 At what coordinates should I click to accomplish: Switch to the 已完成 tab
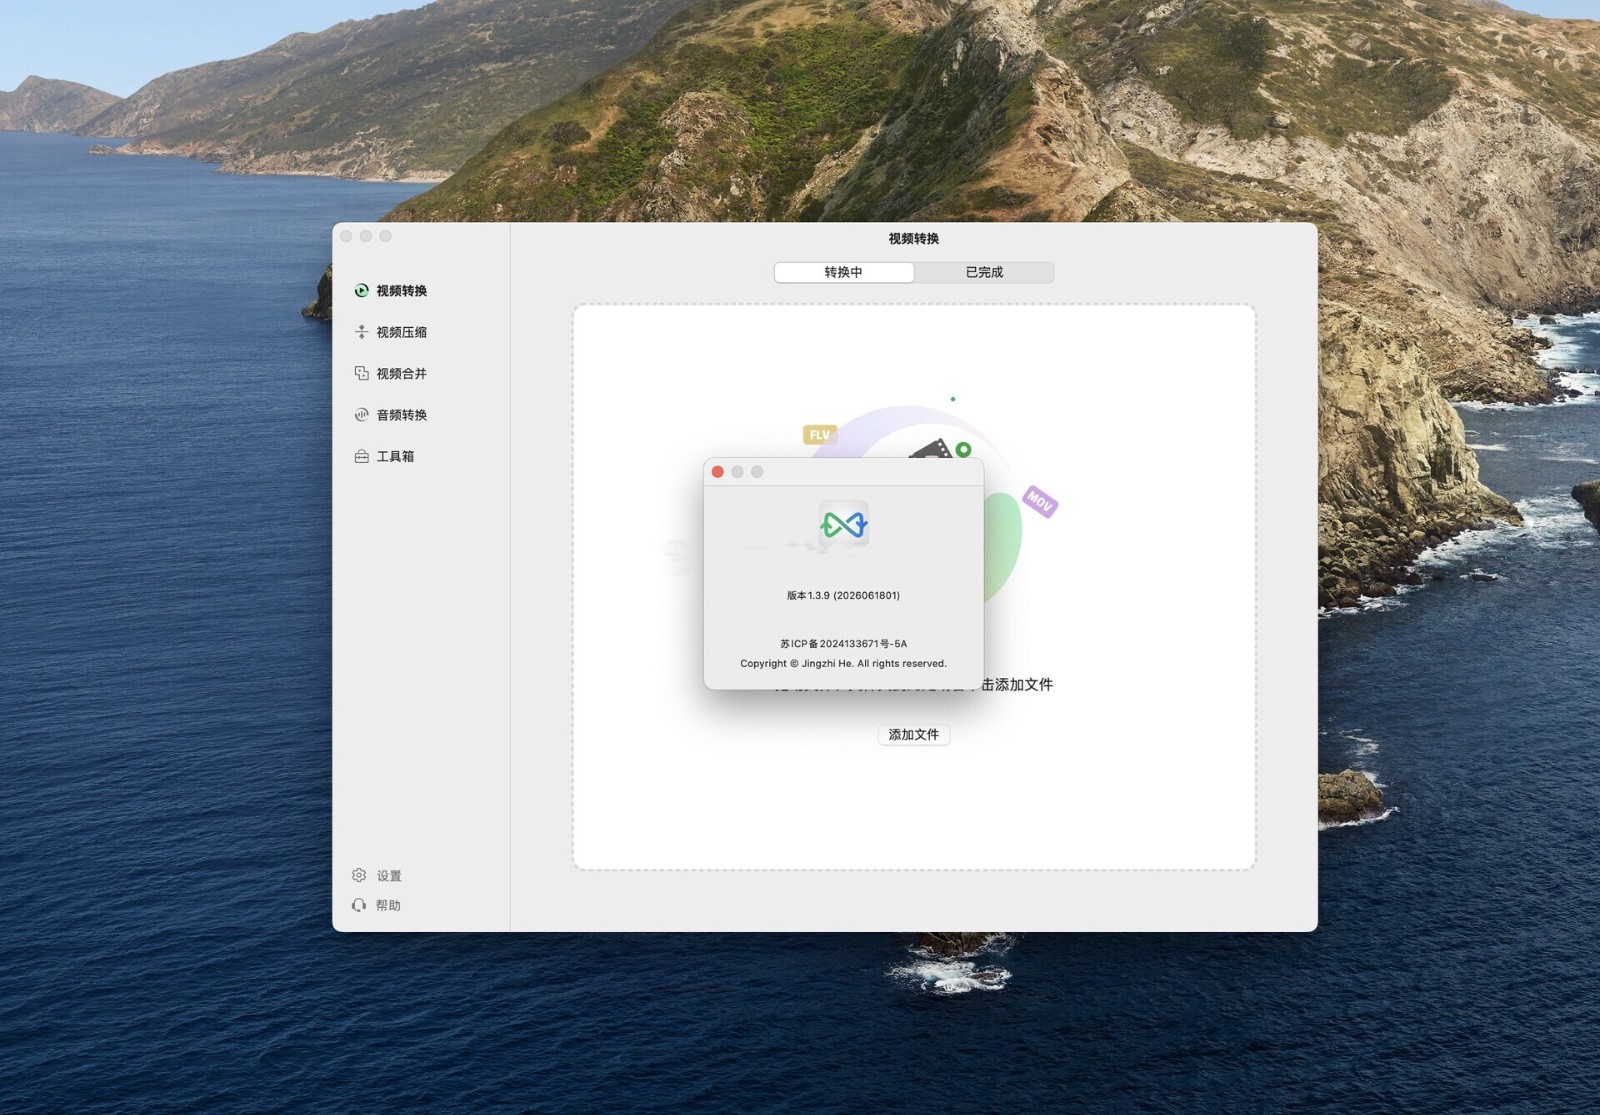(984, 272)
